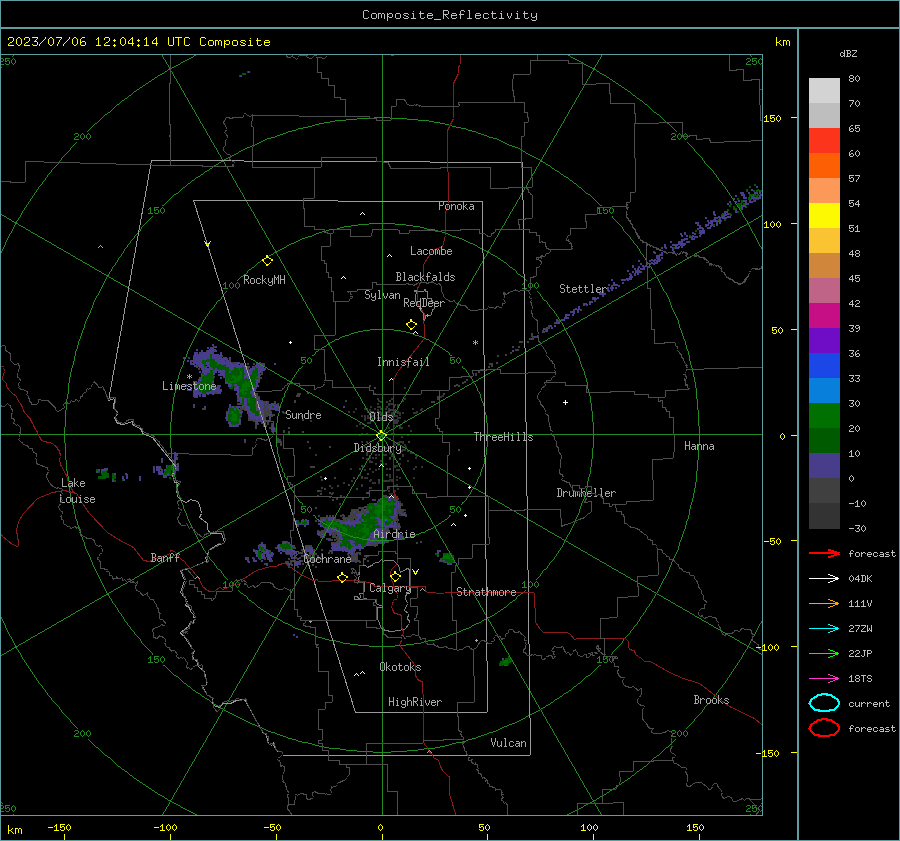The image size is (900, 841).
Task: Click the yellow diamond marker below Cochrane
Action: [x=342, y=577]
